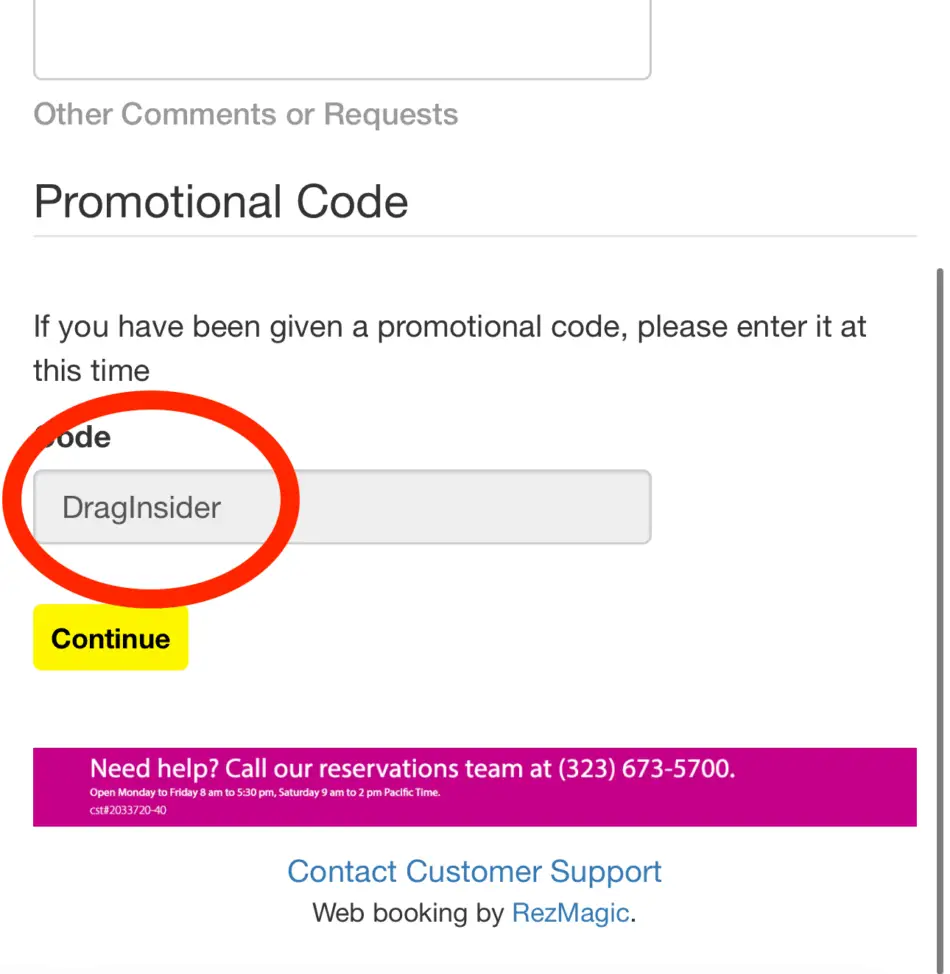Click the pink Need help banner
Viewport: 950px width, 974px height.
pos(475,787)
